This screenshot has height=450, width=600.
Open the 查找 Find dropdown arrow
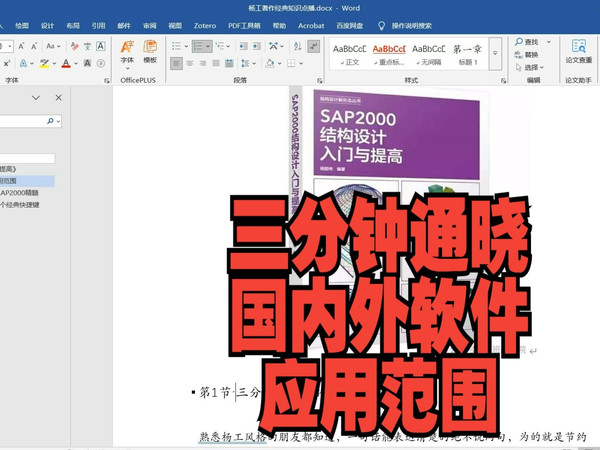[549, 42]
